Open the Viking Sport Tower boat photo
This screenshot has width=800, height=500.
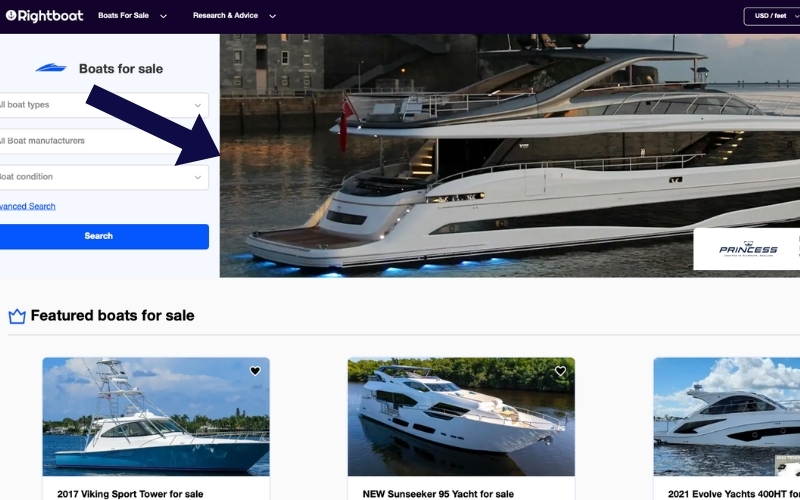[x=156, y=417]
